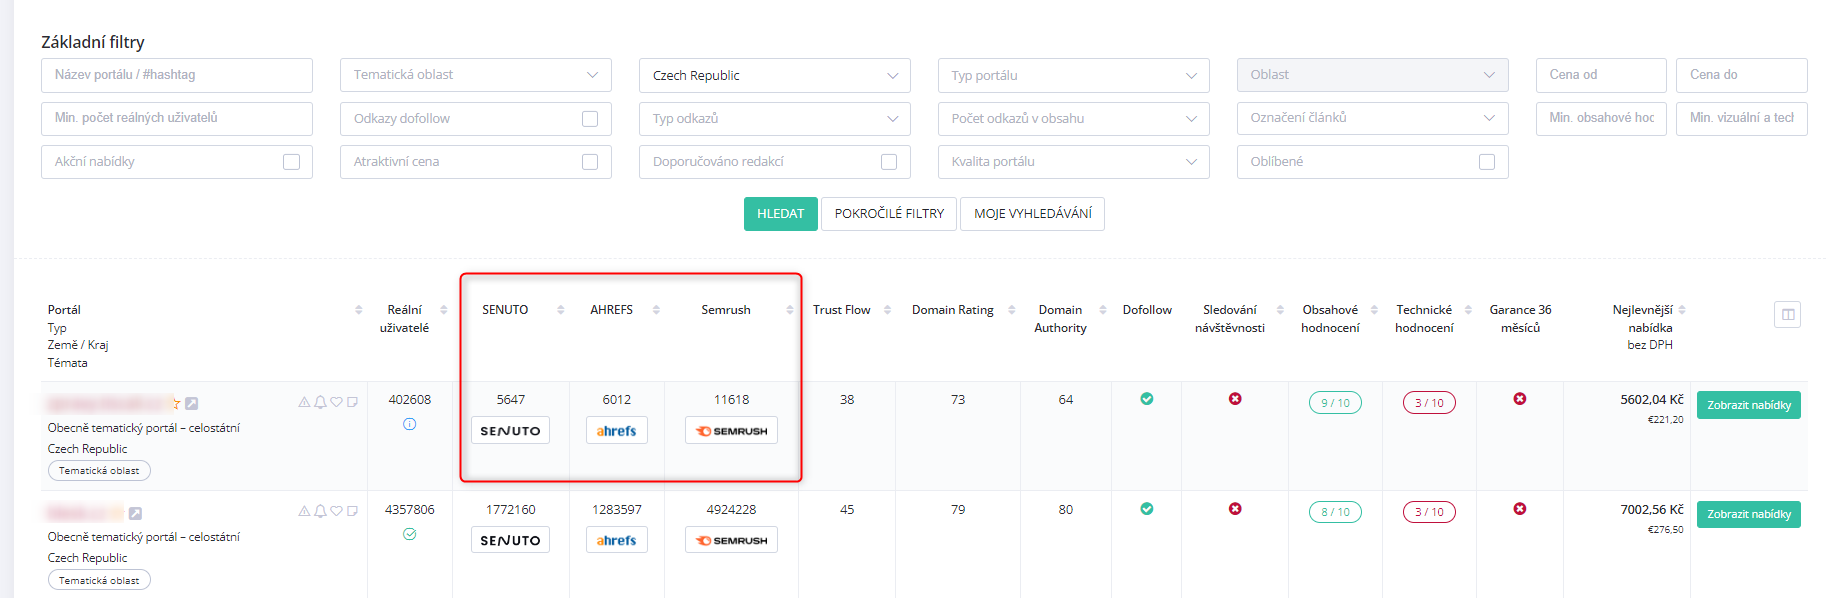Toggle the Akční nabídky checkbox
Image resolution: width=1828 pixels, height=598 pixels.
[291, 162]
